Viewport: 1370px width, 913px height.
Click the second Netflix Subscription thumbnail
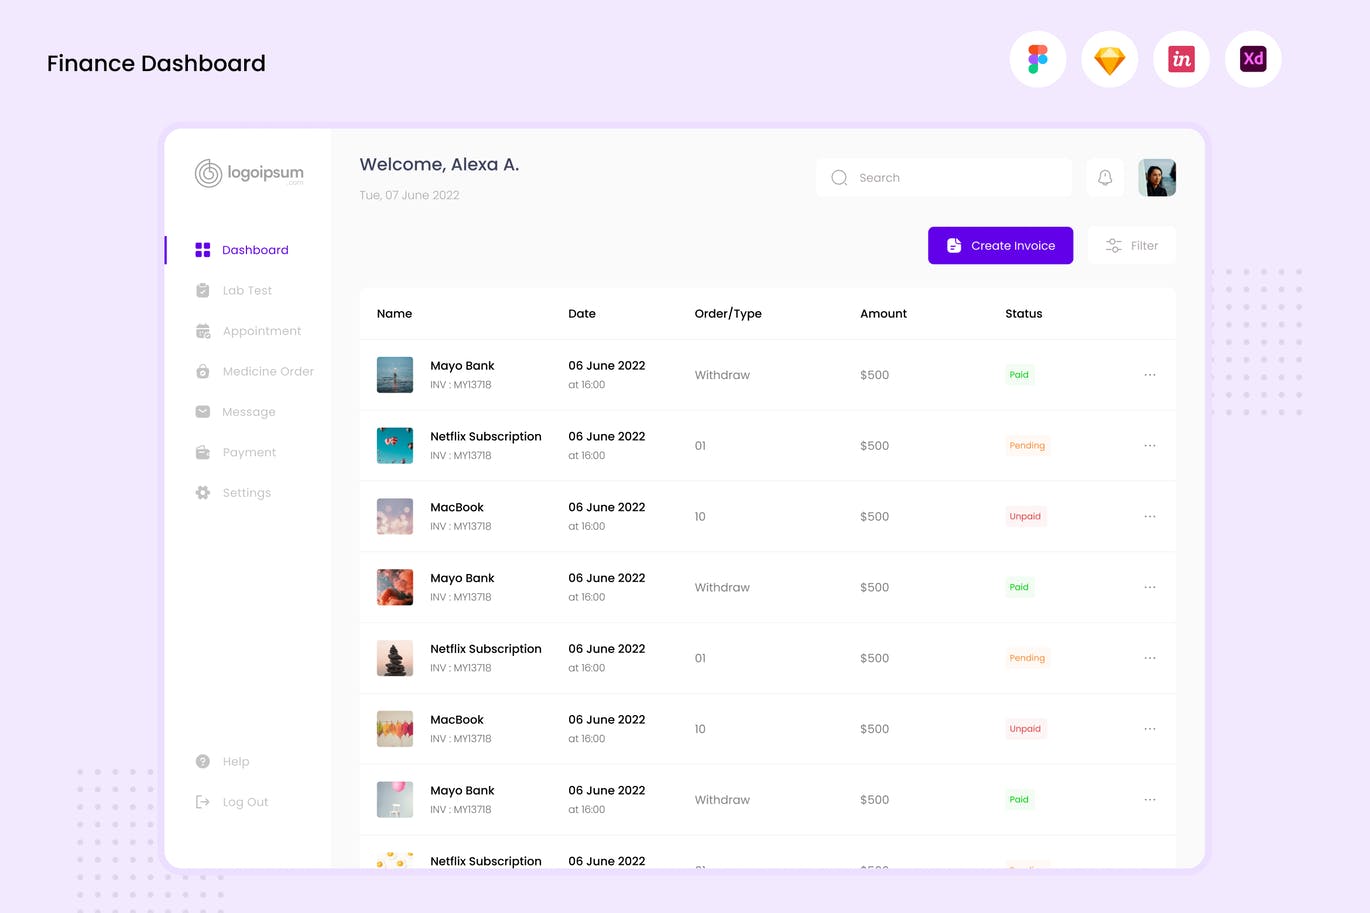(x=395, y=658)
